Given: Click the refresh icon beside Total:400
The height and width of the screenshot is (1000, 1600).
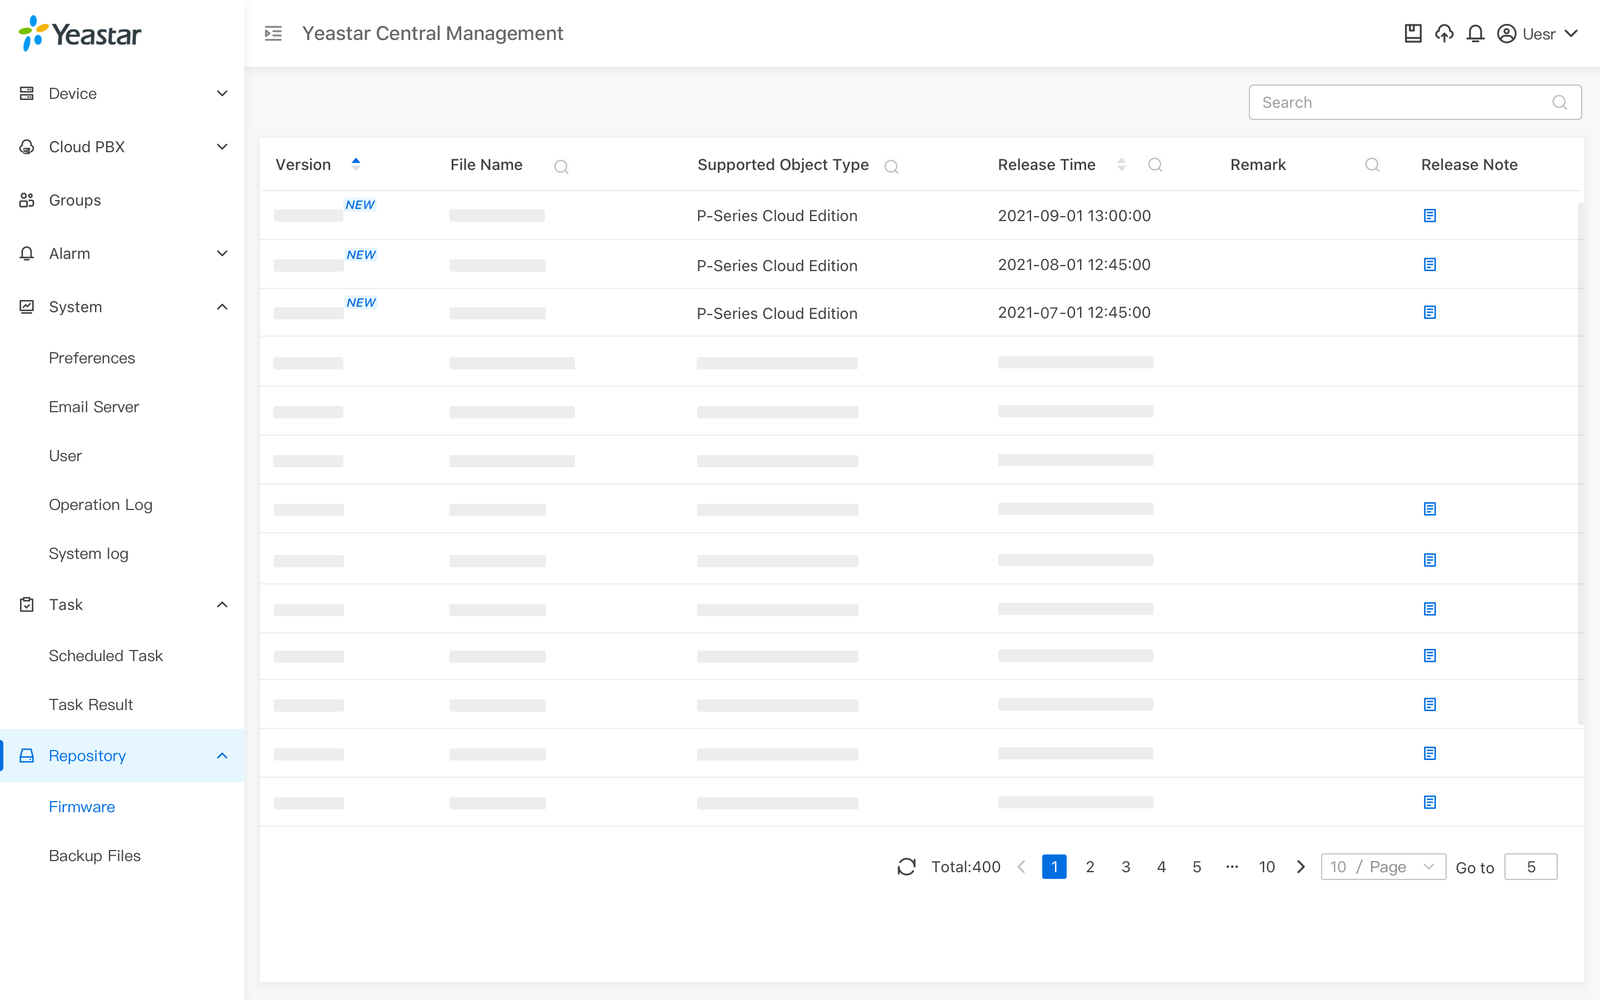Looking at the screenshot, I should [x=906, y=867].
